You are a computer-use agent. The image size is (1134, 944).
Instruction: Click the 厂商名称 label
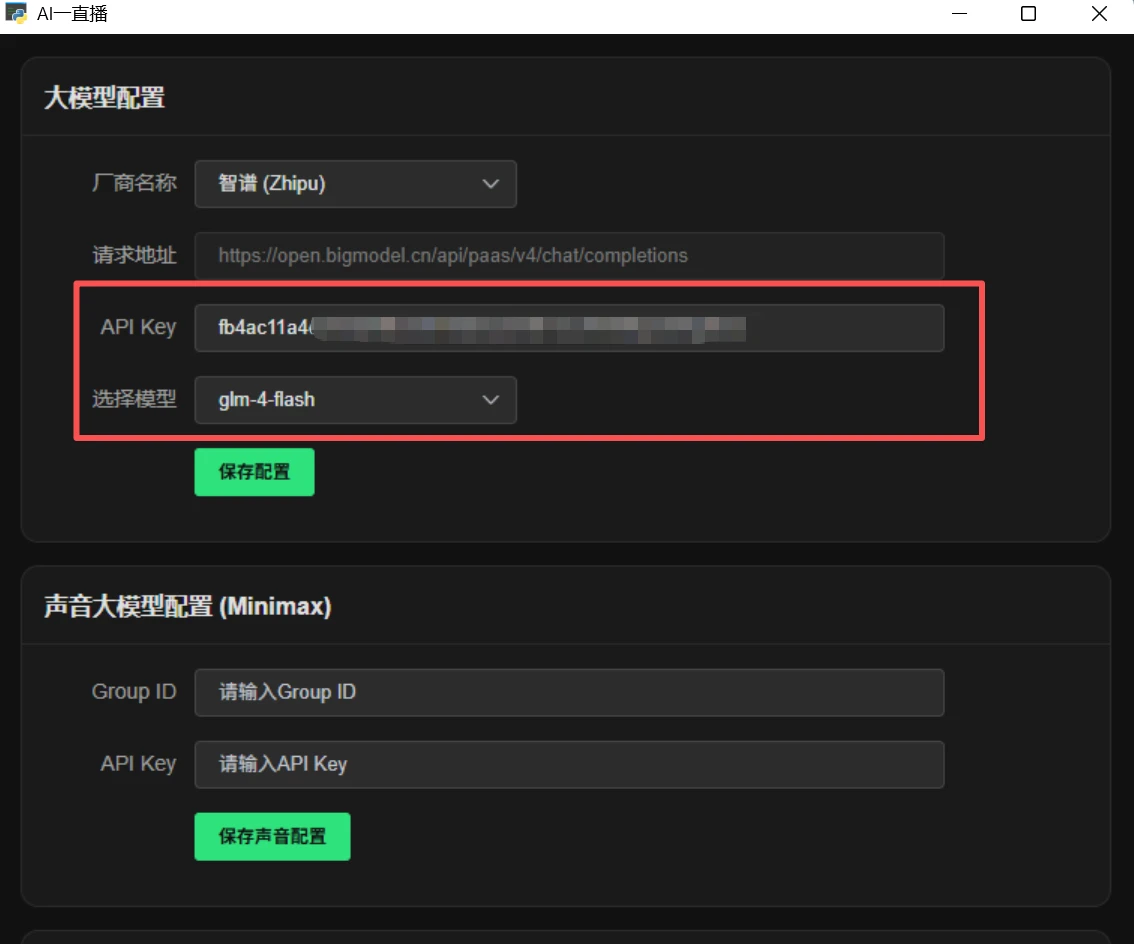click(x=134, y=184)
